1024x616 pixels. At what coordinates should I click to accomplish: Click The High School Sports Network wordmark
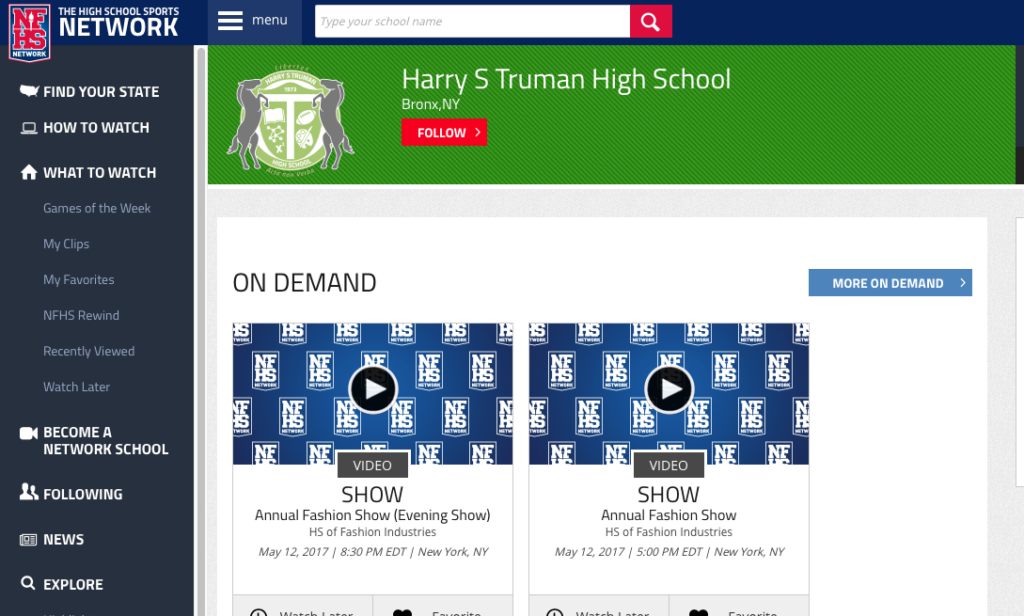(118, 22)
